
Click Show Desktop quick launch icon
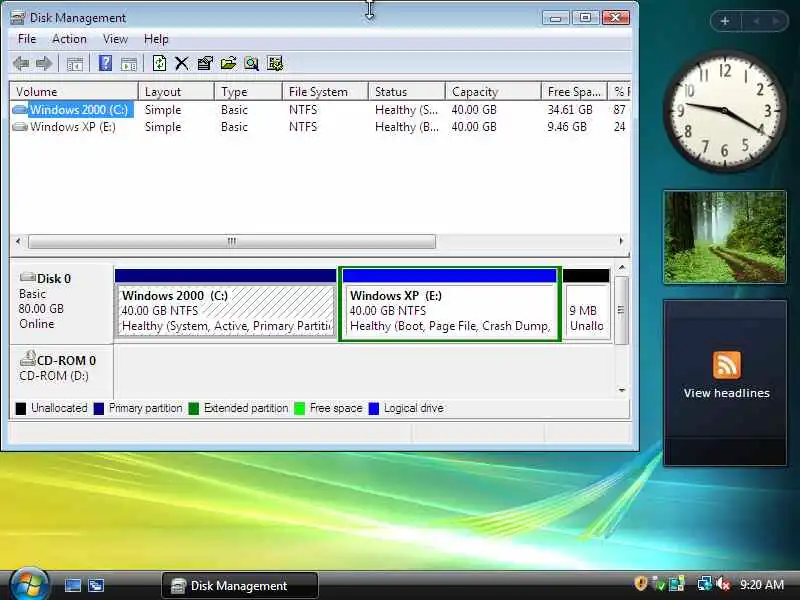(x=72, y=585)
